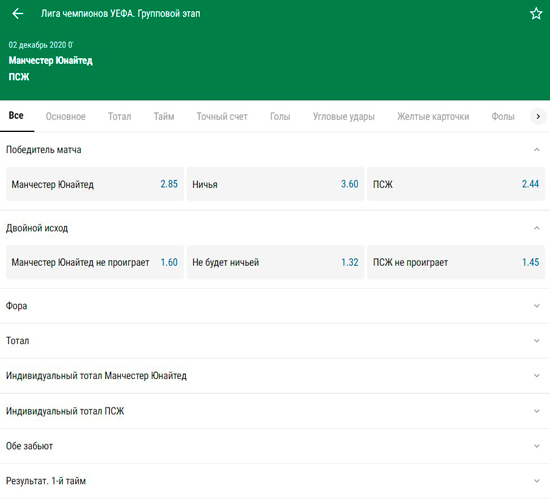The image size is (550, 500).
Task: Open the Фолы tab
Action: point(503,116)
